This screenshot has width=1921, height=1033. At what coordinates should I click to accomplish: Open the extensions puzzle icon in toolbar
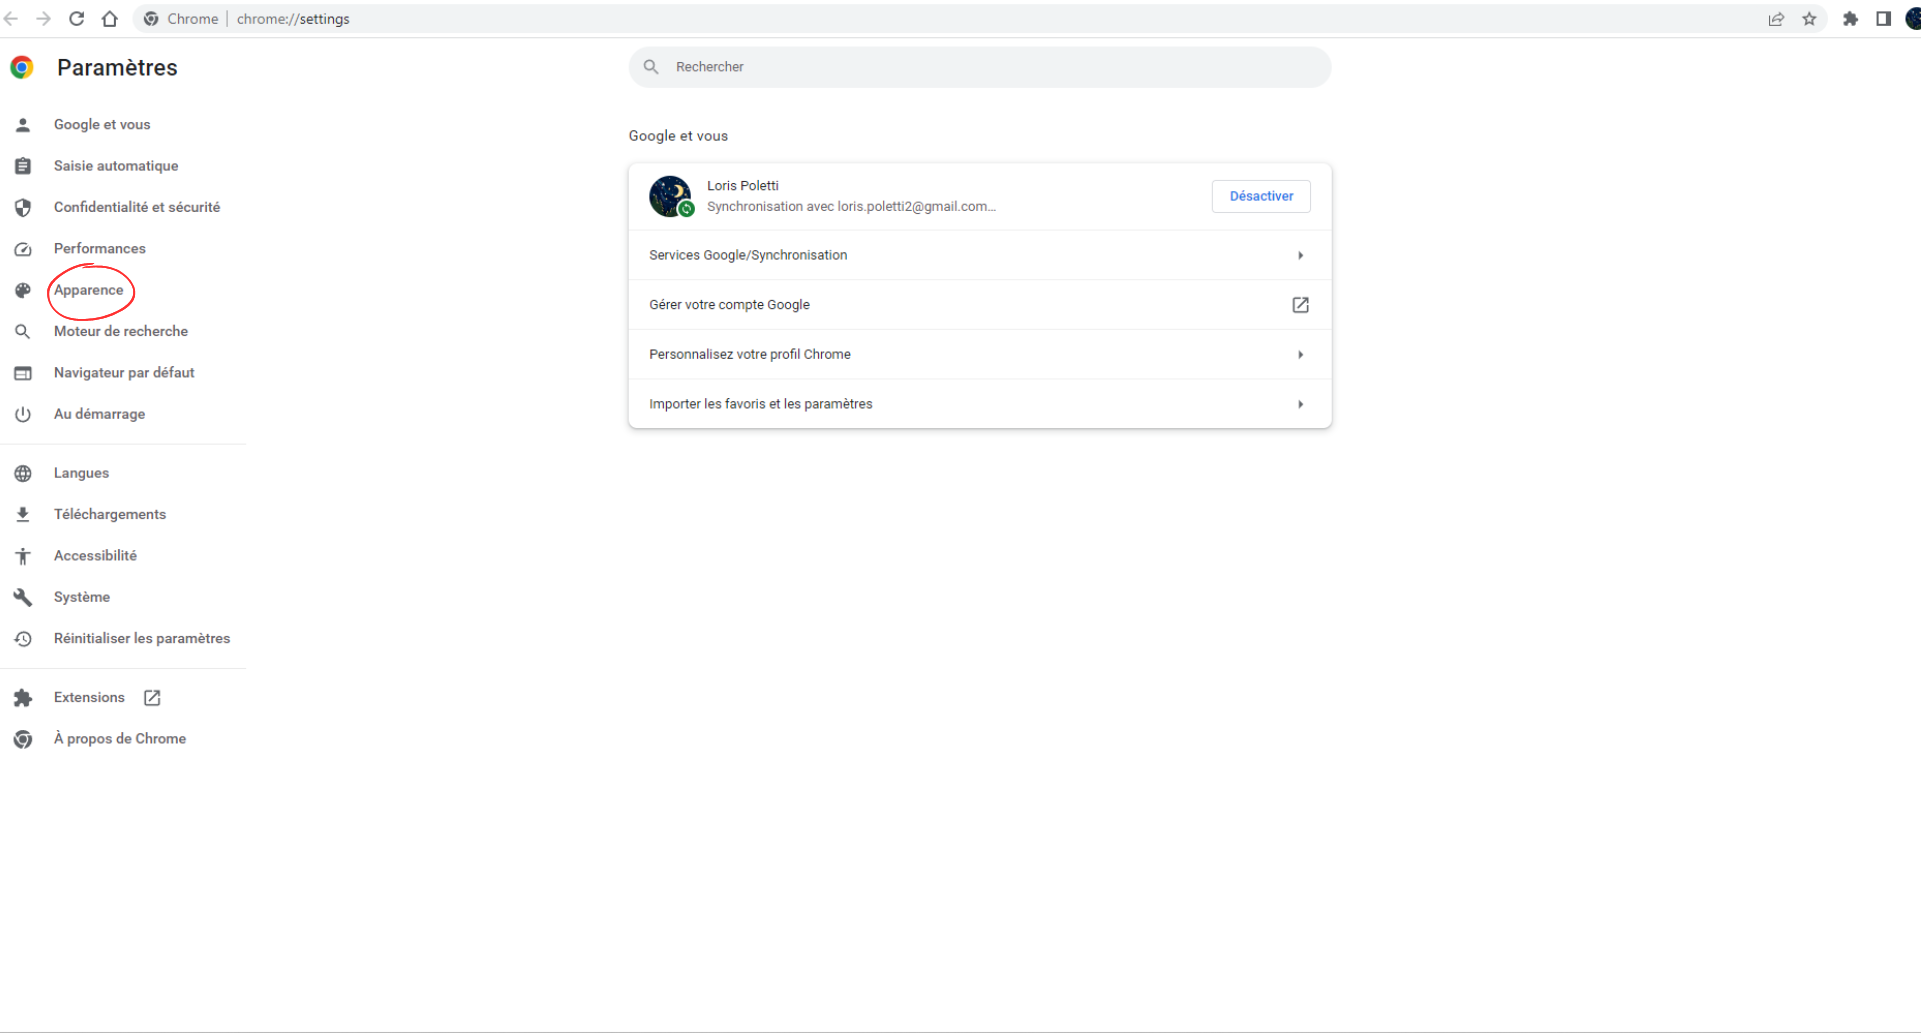(1850, 19)
